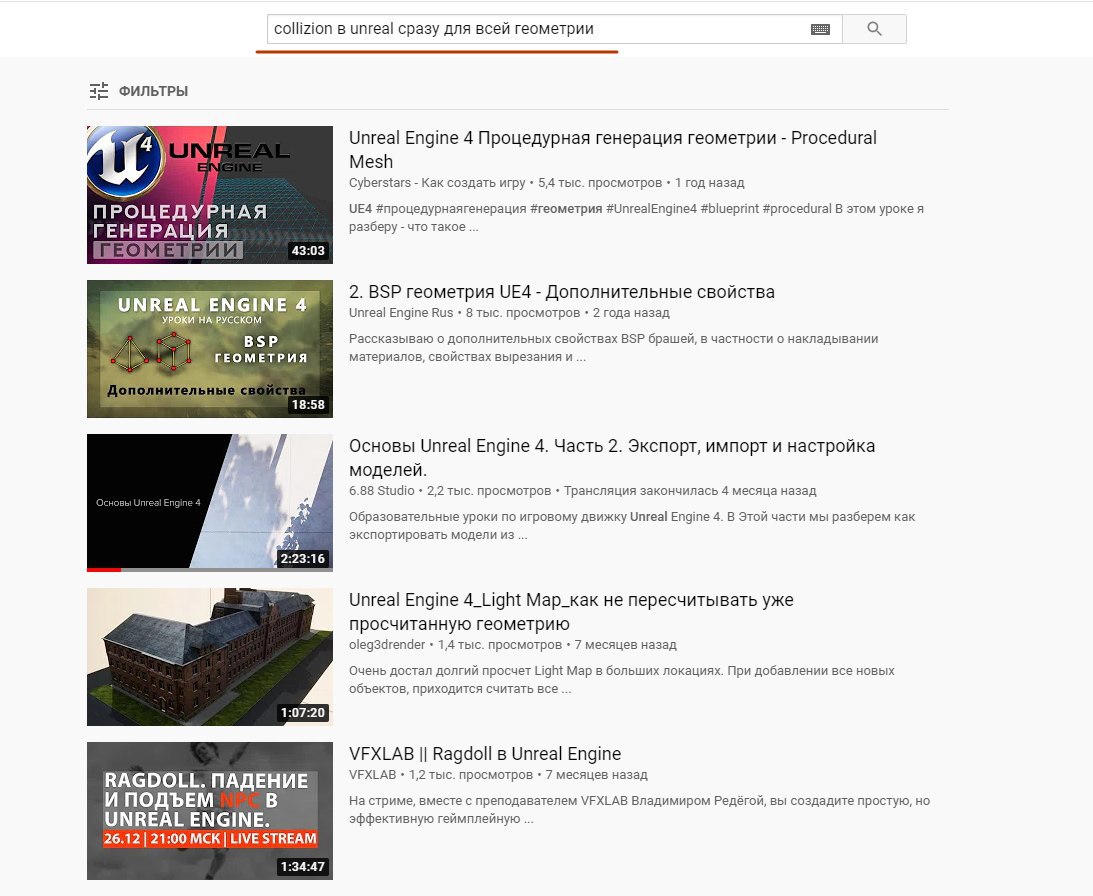
Task: Click the 2,2 тыс. просмотров view count
Action: point(489,490)
